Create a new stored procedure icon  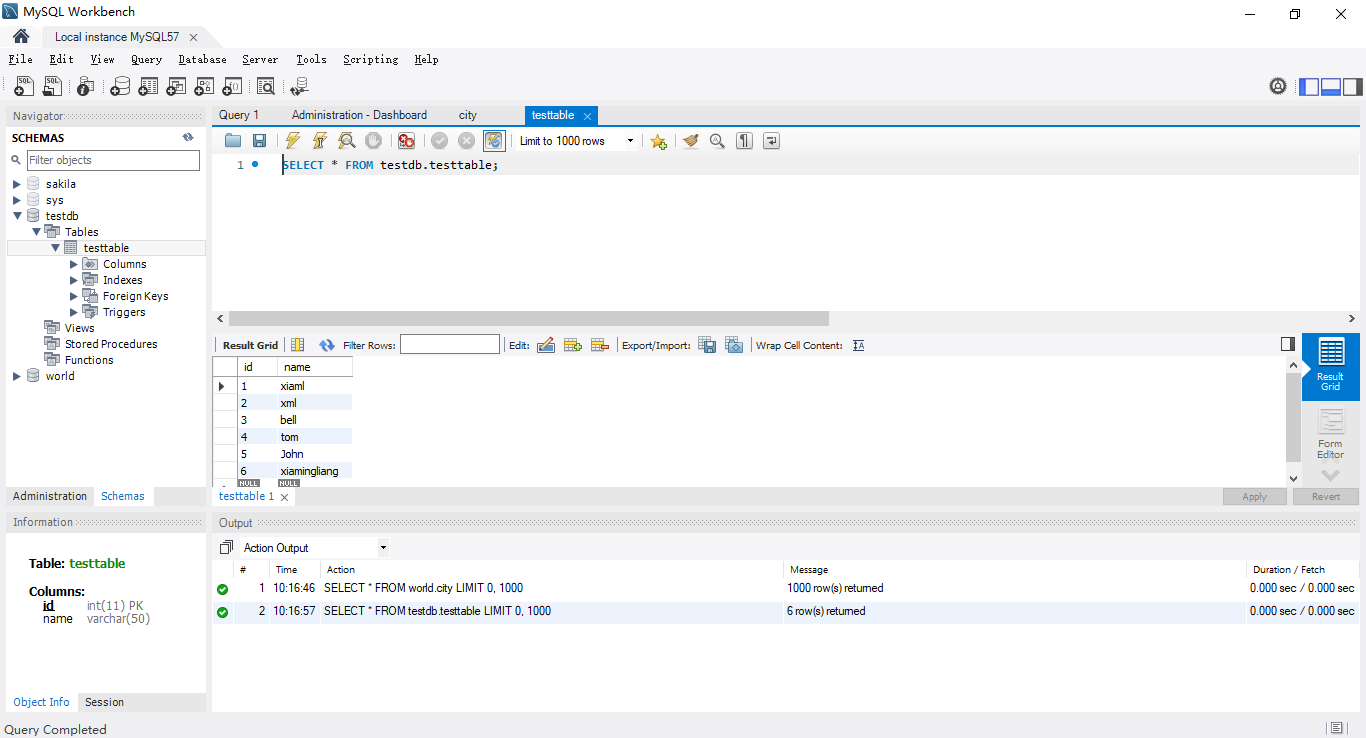pyautogui.click(x=204, y=87)
